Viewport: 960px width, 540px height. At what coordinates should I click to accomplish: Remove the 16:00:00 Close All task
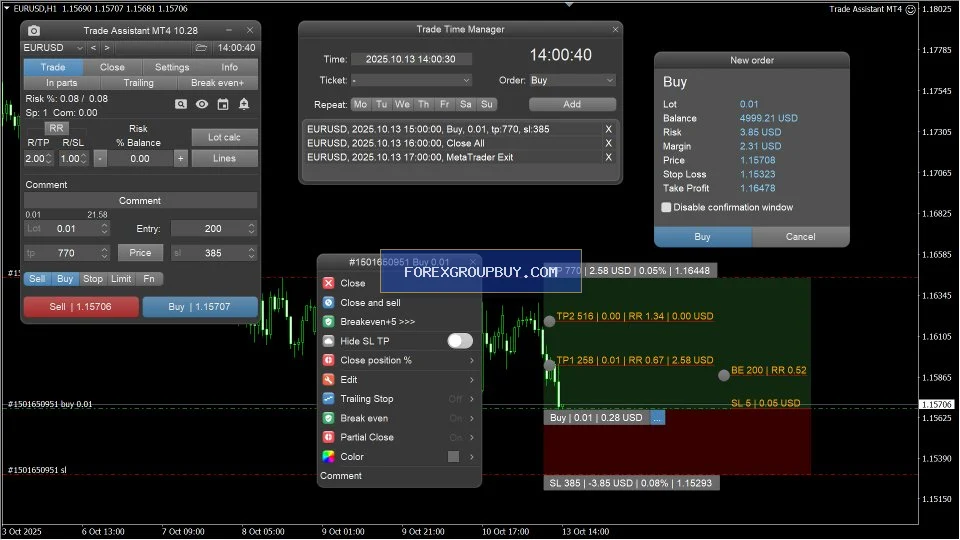(609, 143)
